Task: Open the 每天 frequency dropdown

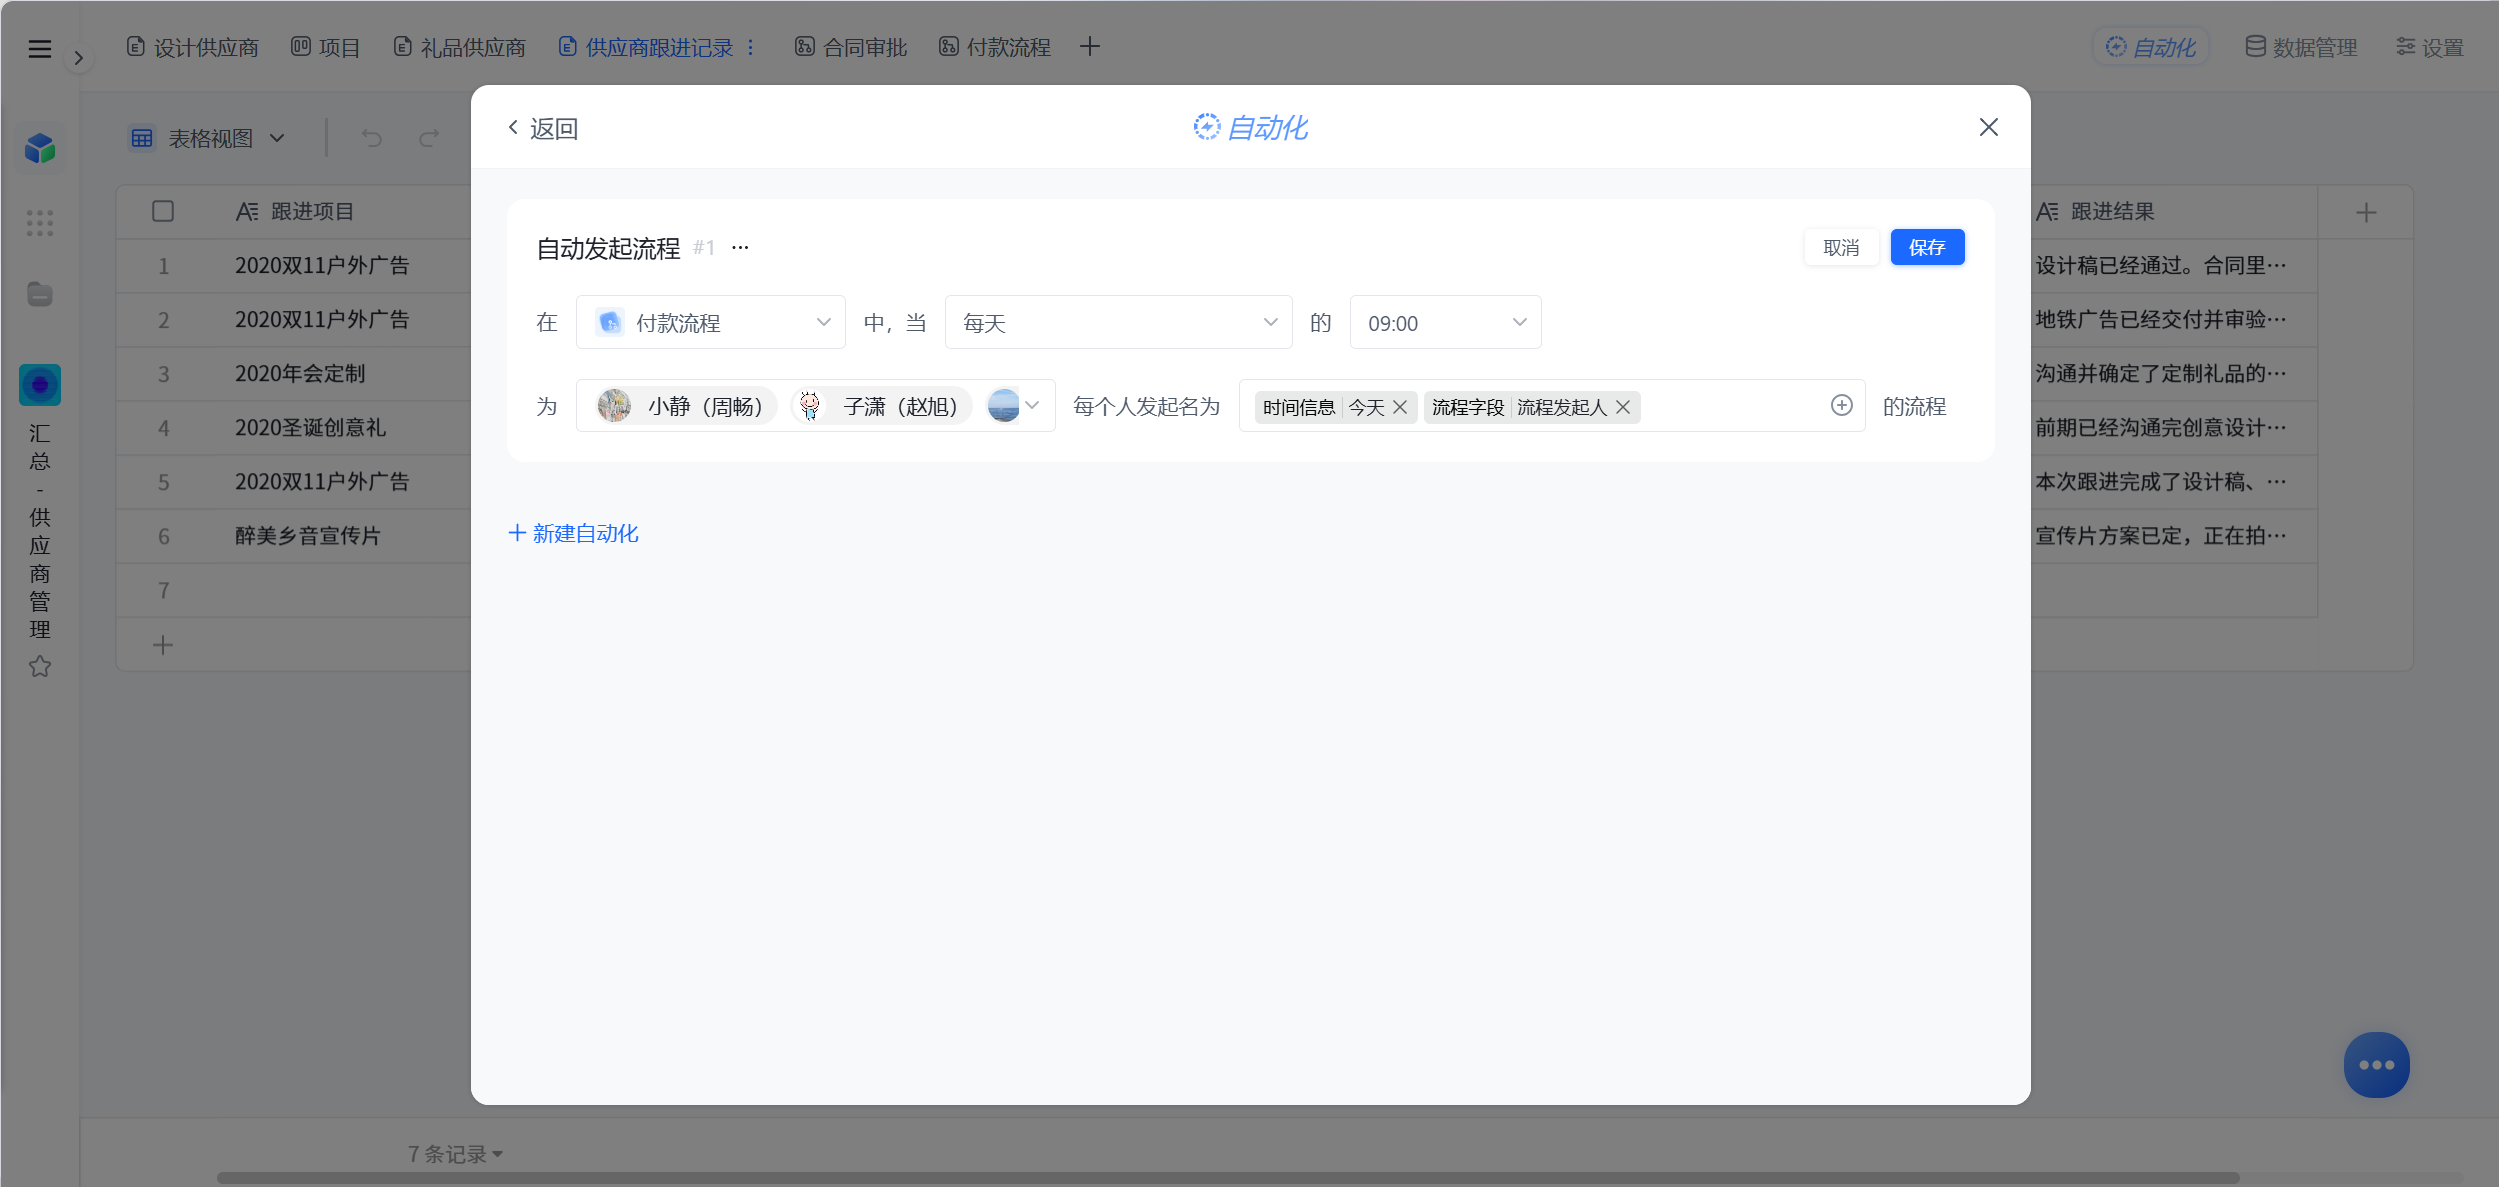Action: 1118,322
